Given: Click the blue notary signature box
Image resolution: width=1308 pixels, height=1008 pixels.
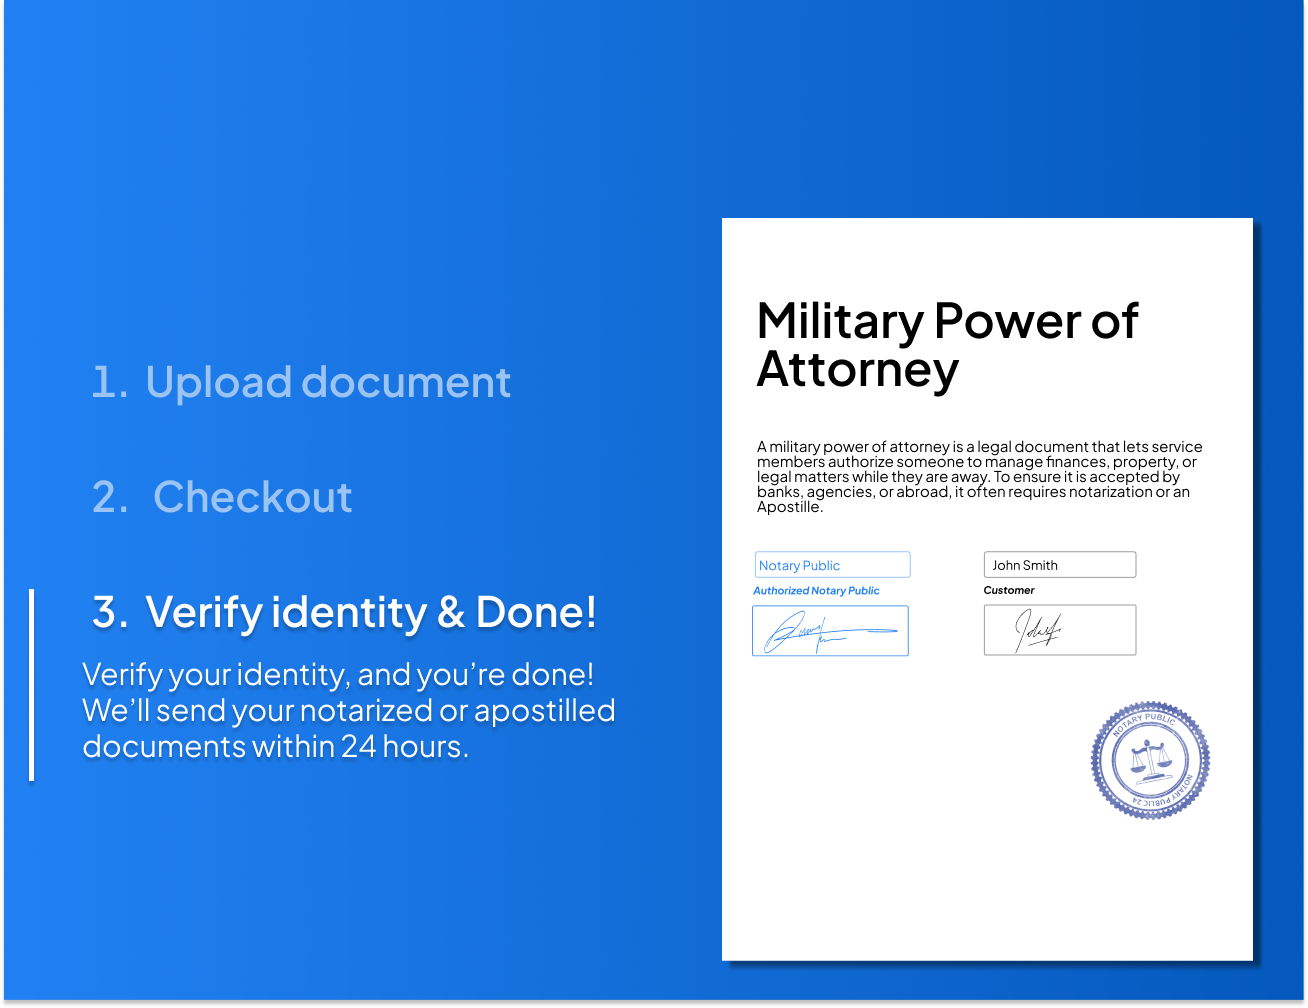Looking at the screenshot, I should pyautogui.click(x=830, y=631).
